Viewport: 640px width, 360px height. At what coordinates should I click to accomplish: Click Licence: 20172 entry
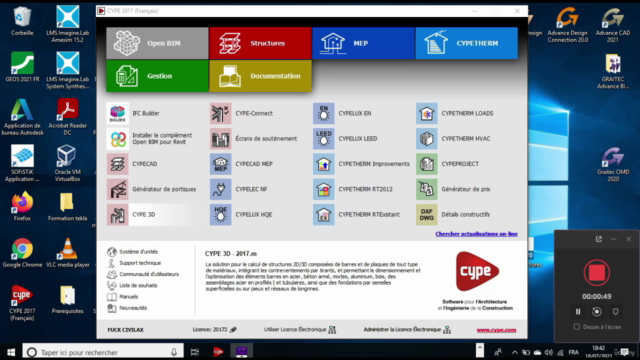(215, 329)
